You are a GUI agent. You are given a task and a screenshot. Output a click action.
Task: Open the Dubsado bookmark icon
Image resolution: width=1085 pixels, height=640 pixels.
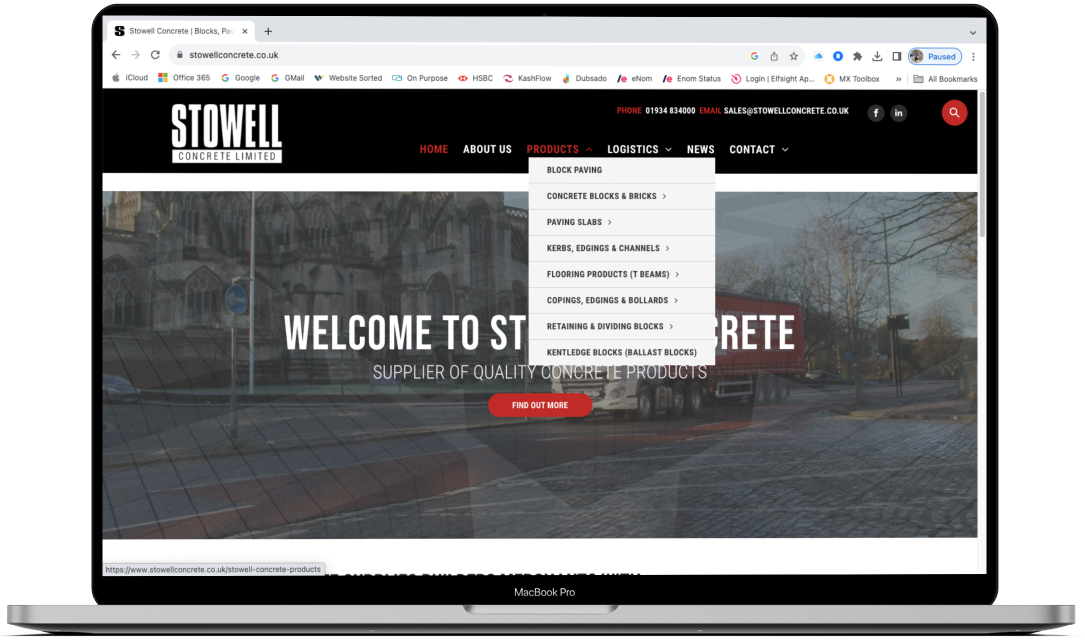pyautogui.click(x=566, y=78)
